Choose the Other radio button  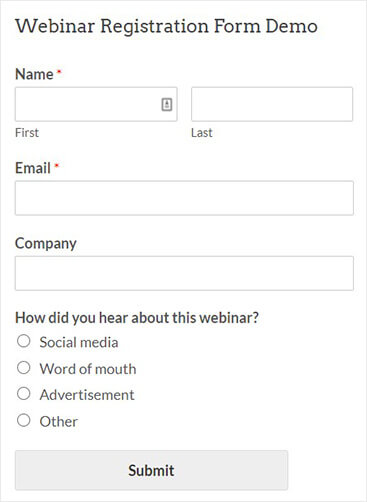pyautogui.click(x=24, y=420)
